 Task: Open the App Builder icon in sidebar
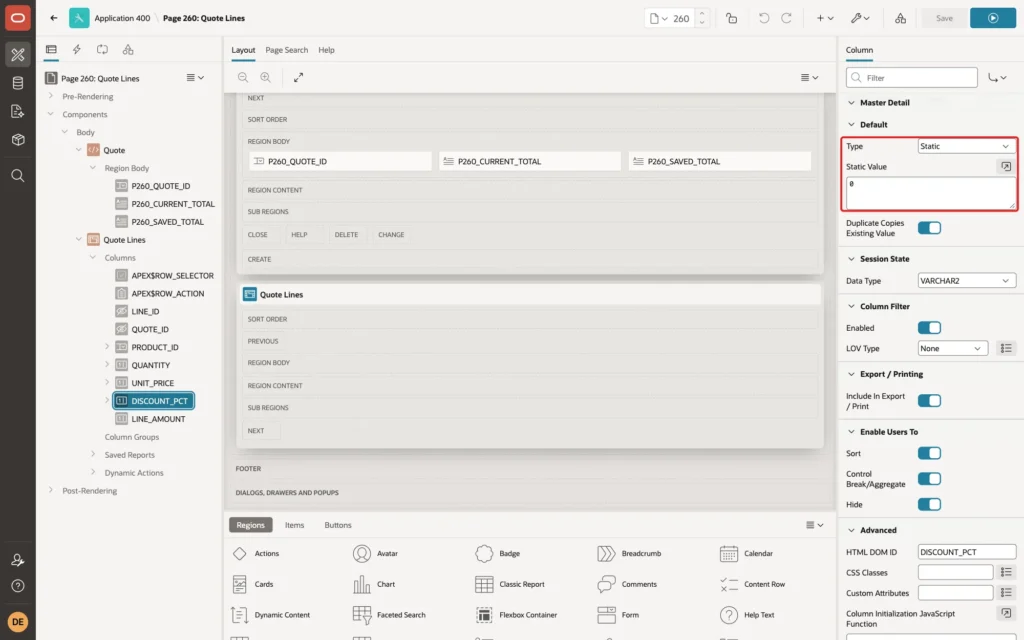click(x=18, y=55)
